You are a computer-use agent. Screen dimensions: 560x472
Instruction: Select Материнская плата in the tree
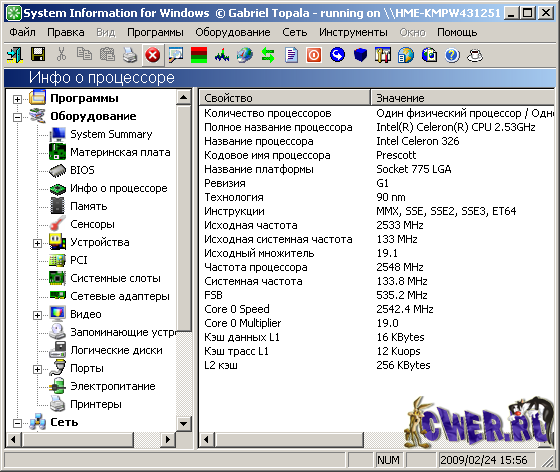coord(120,152)
